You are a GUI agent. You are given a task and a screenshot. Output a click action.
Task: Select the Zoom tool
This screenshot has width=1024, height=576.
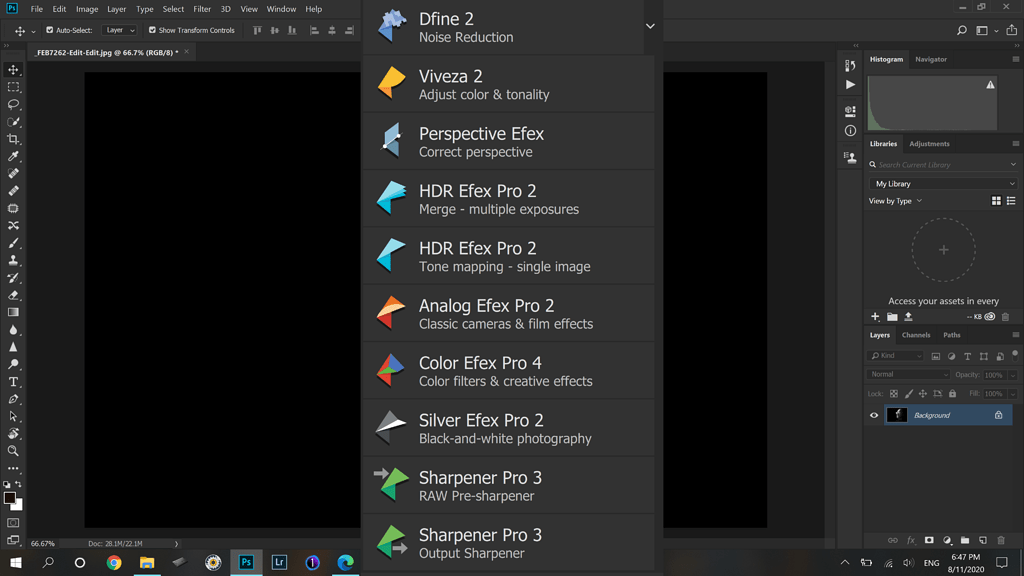[13, 452]
